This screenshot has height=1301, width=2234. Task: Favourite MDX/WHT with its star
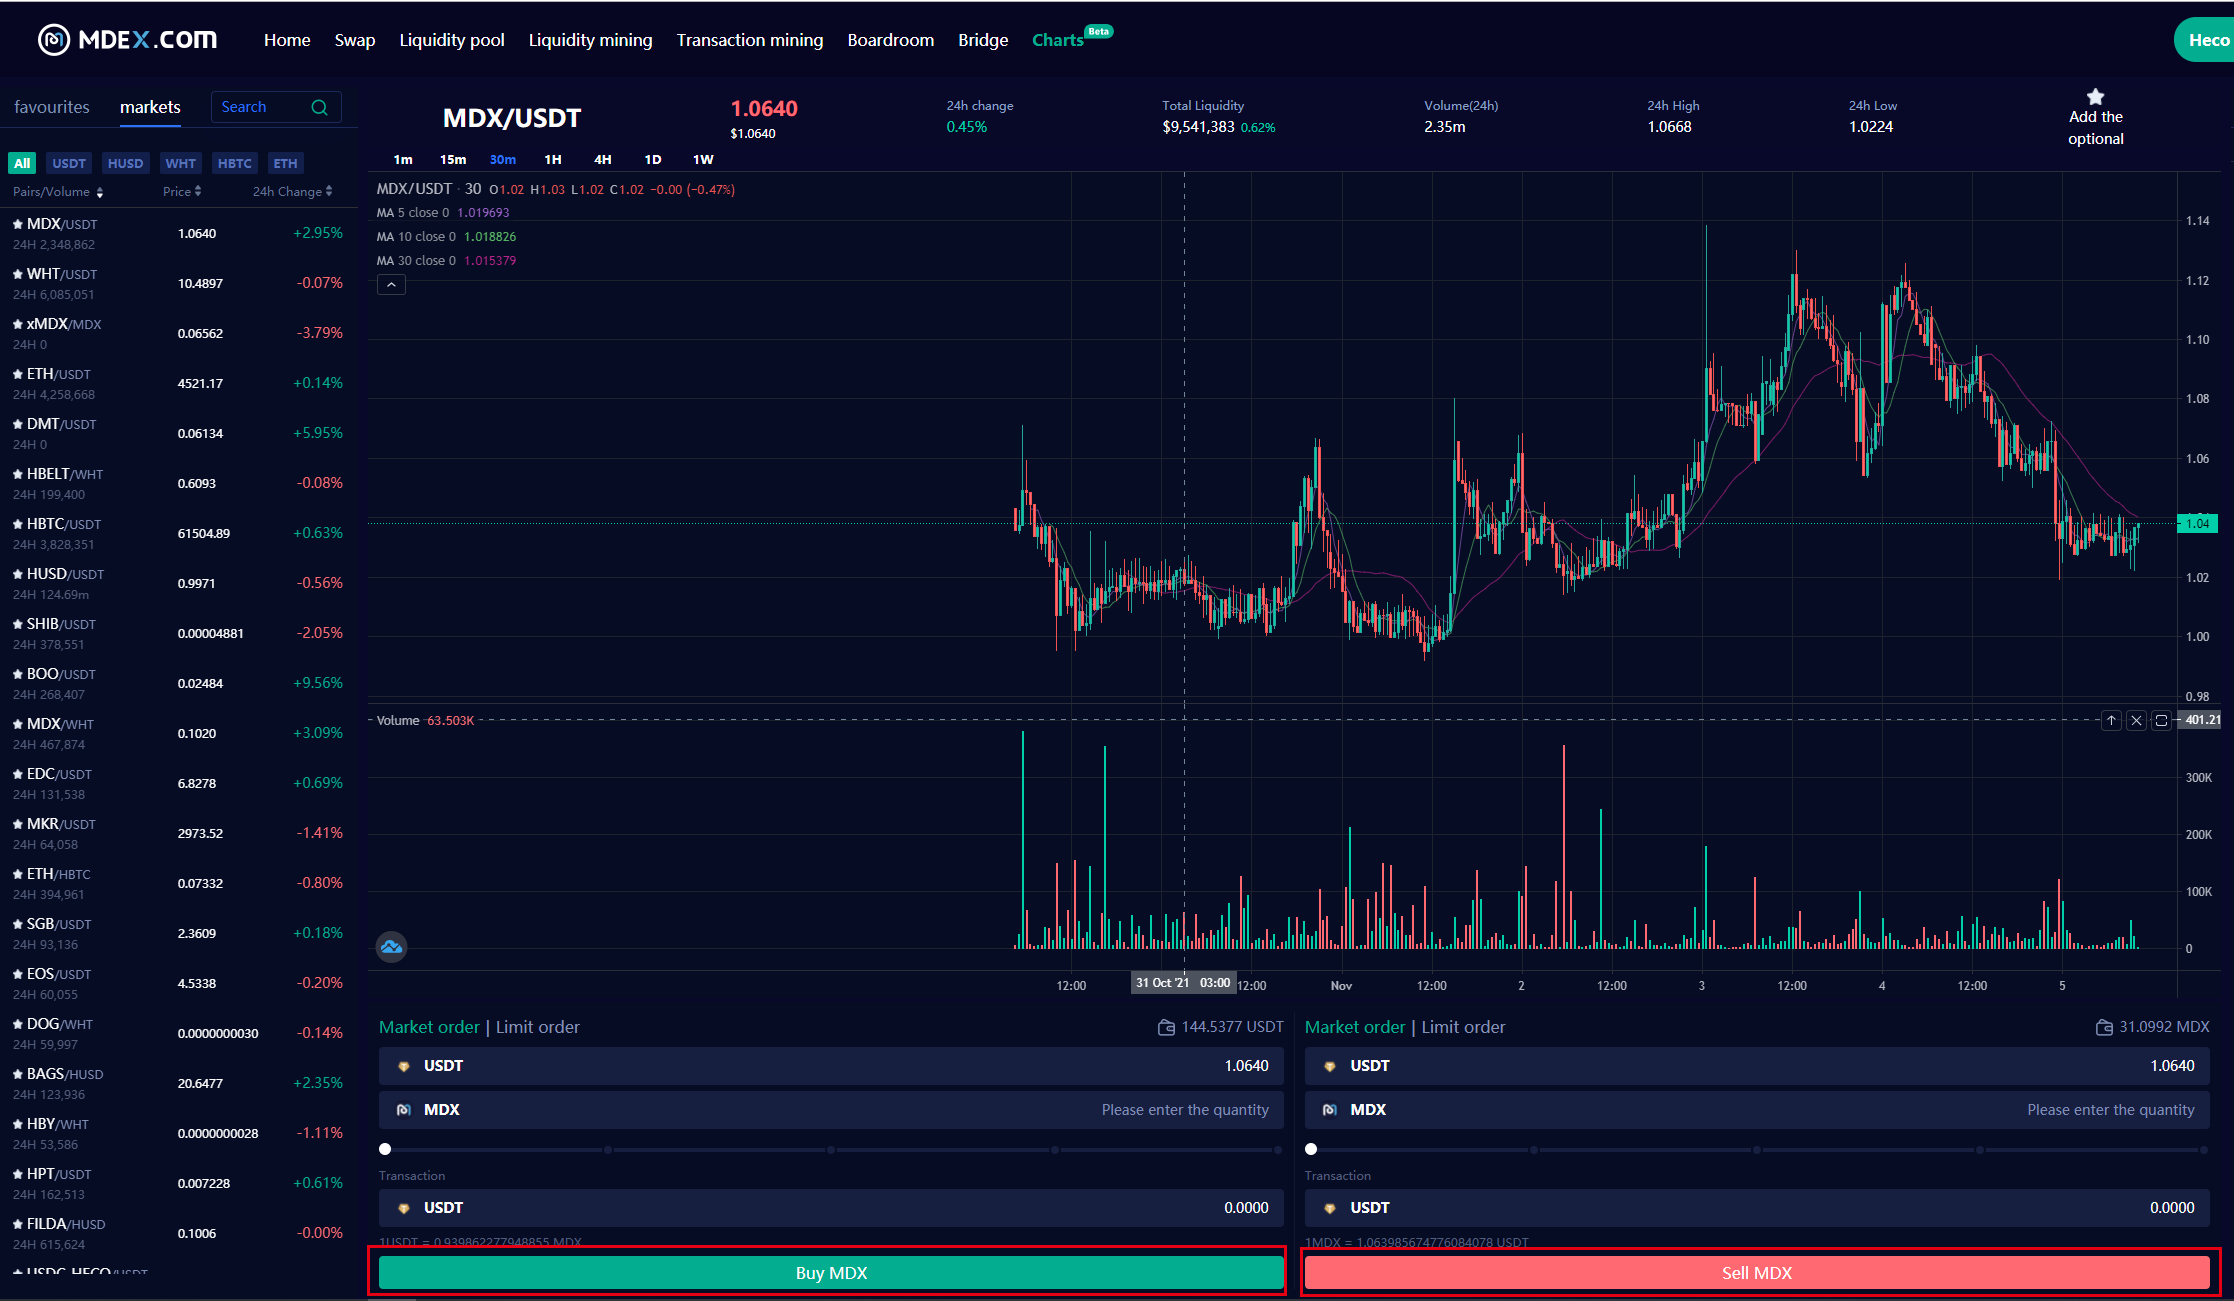(x=18, y=724)
